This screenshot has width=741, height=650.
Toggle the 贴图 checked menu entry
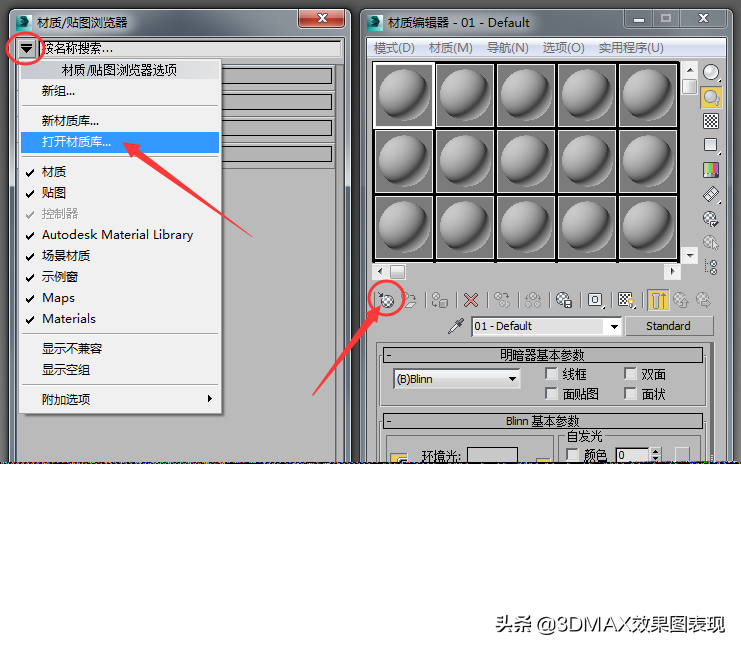click(120, 193)
